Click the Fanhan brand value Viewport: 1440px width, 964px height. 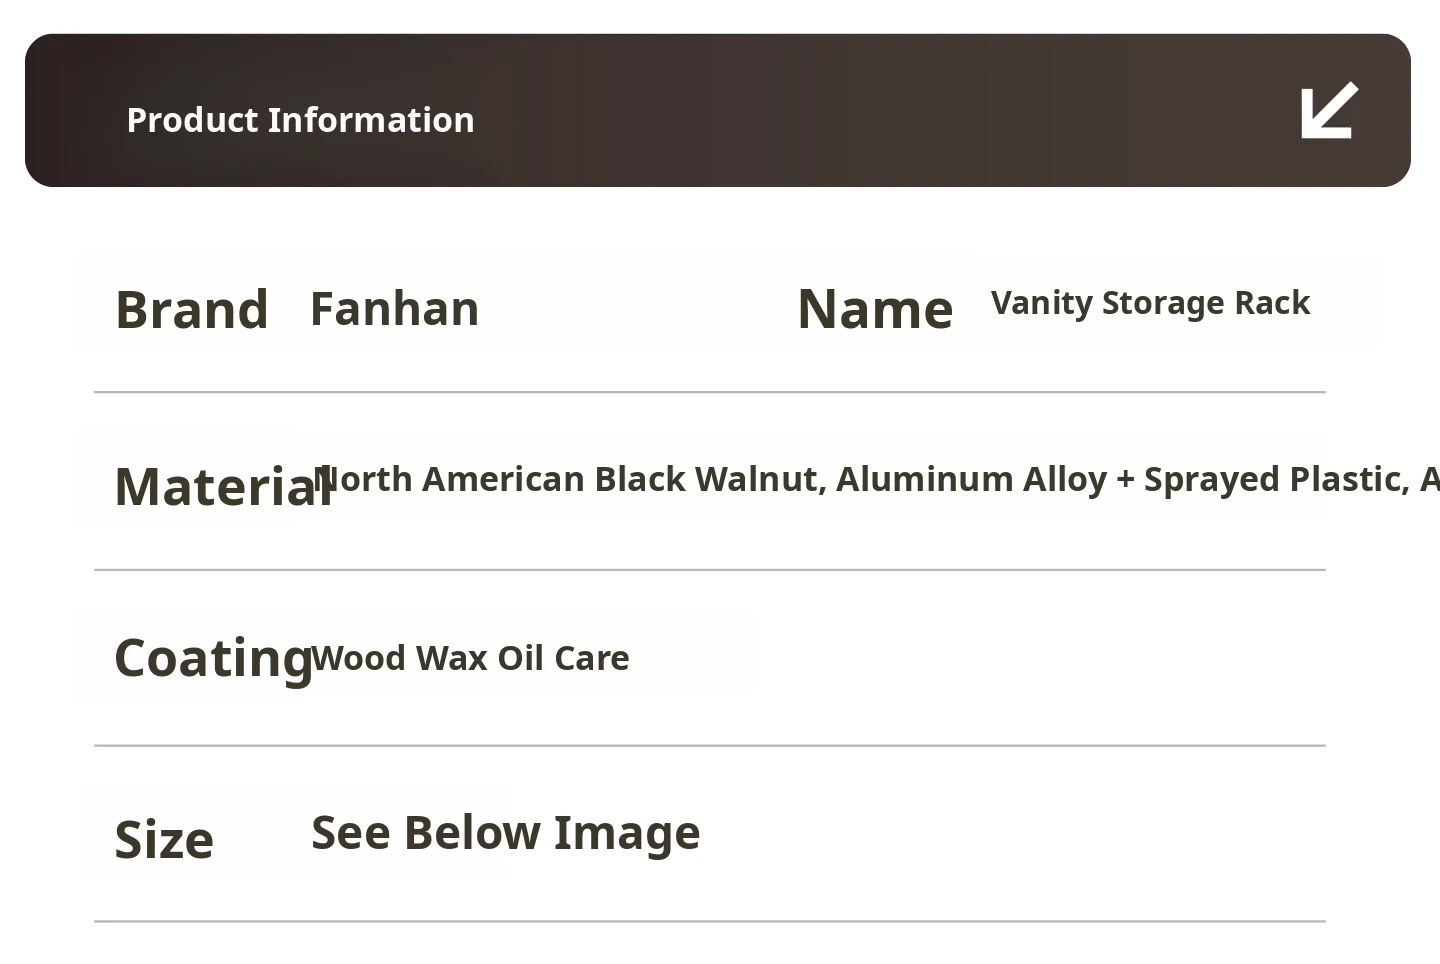pyautogui.click(x=394, y=309)
